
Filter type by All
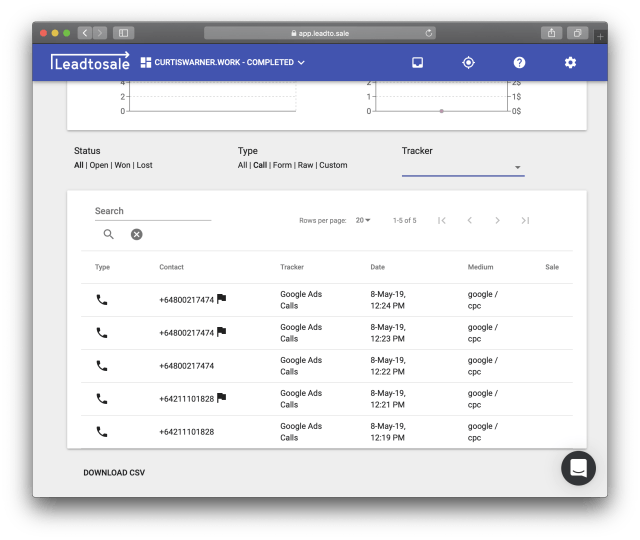pos(242,165)
